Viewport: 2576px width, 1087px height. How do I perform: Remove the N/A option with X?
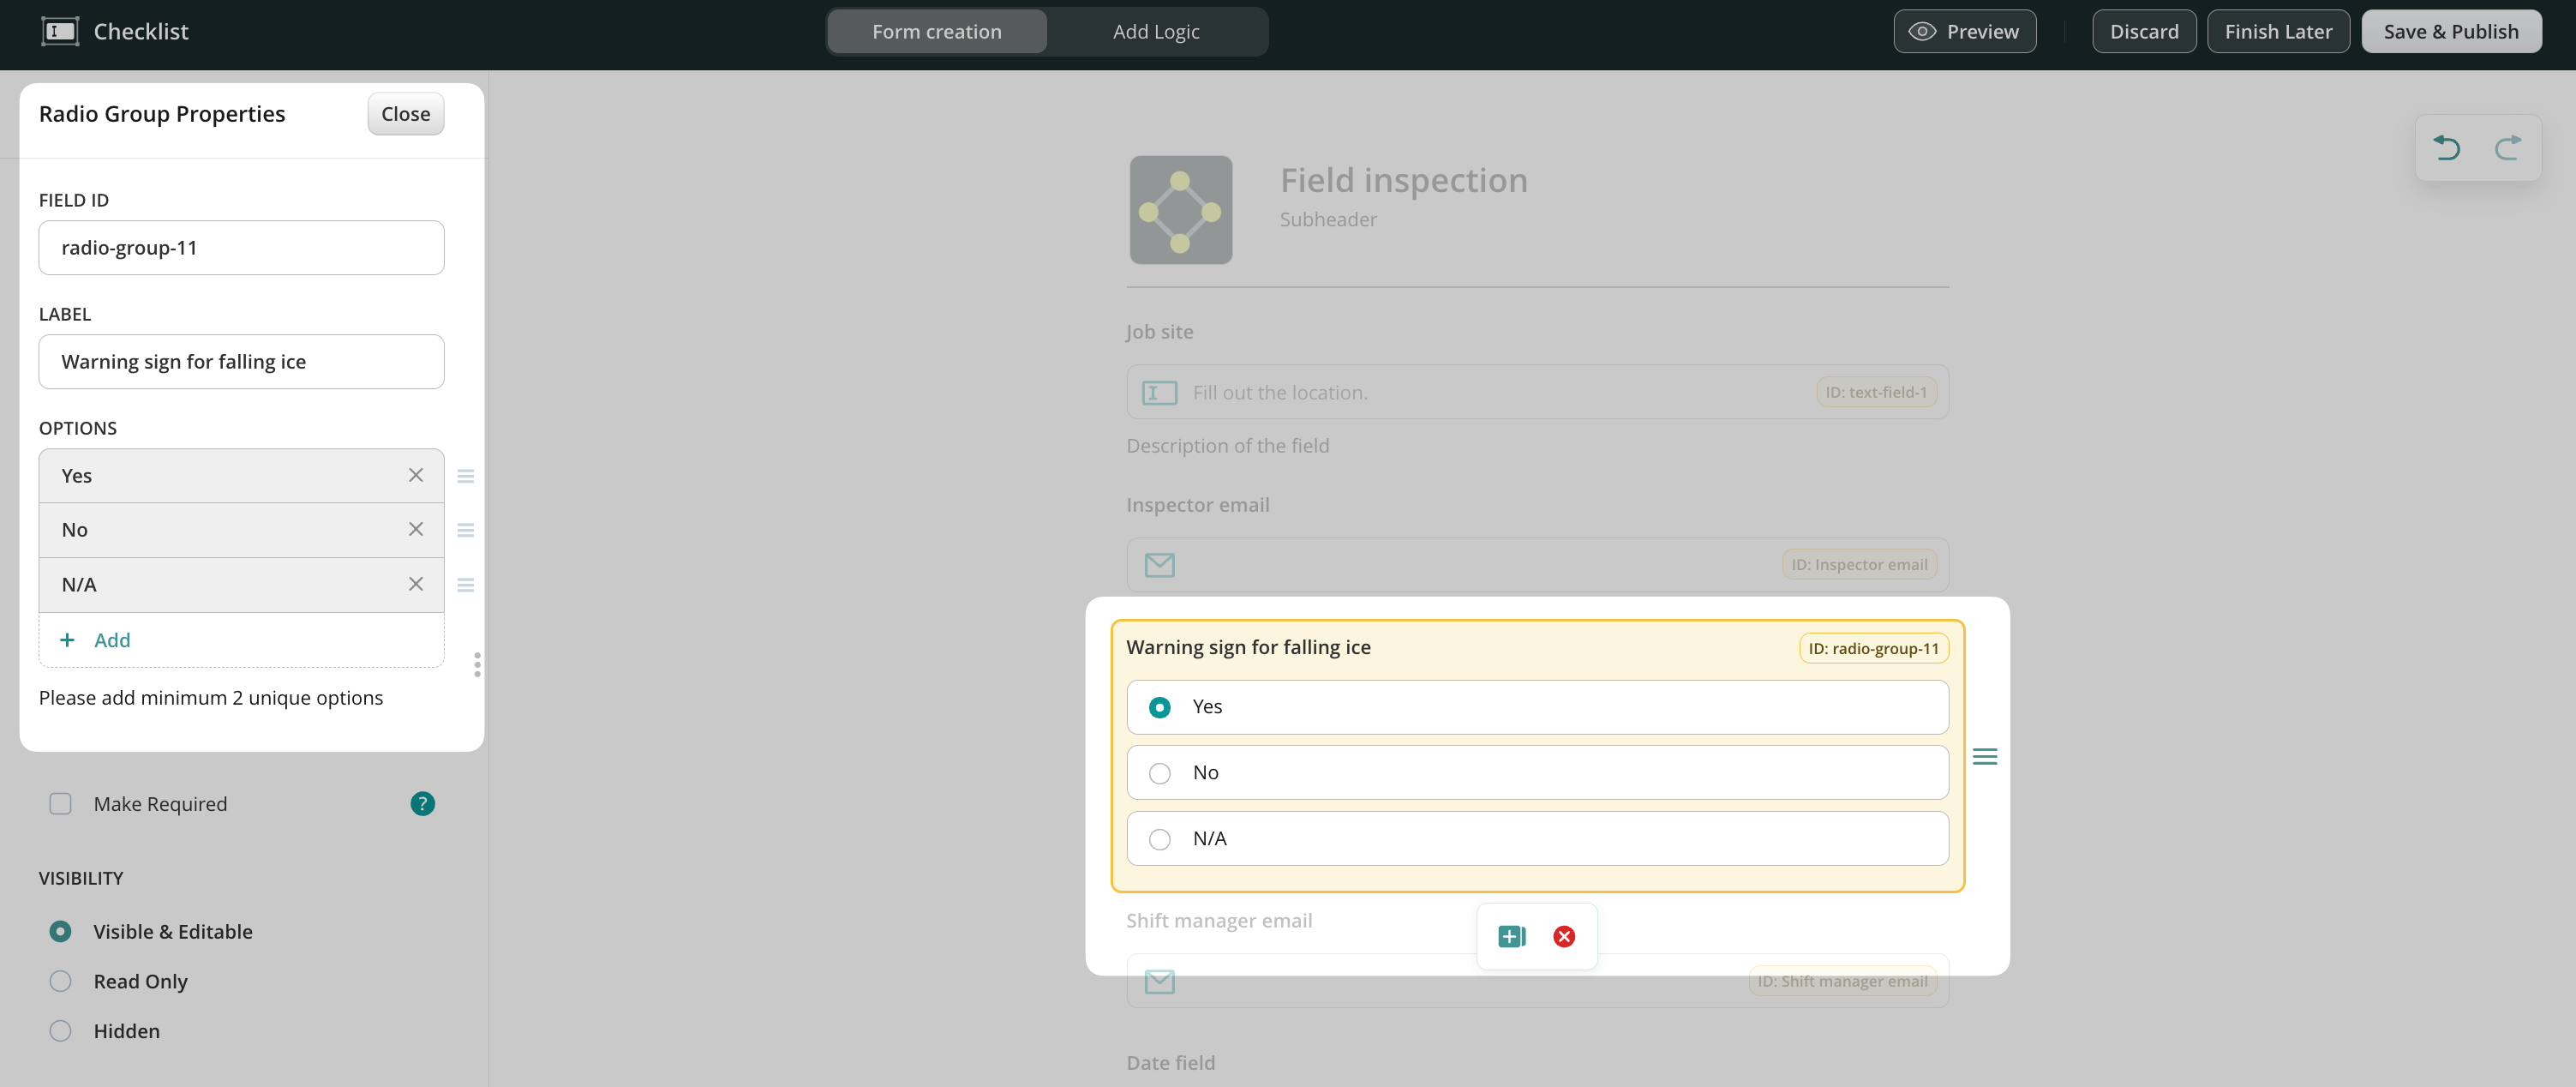click(x=416, y=584)
